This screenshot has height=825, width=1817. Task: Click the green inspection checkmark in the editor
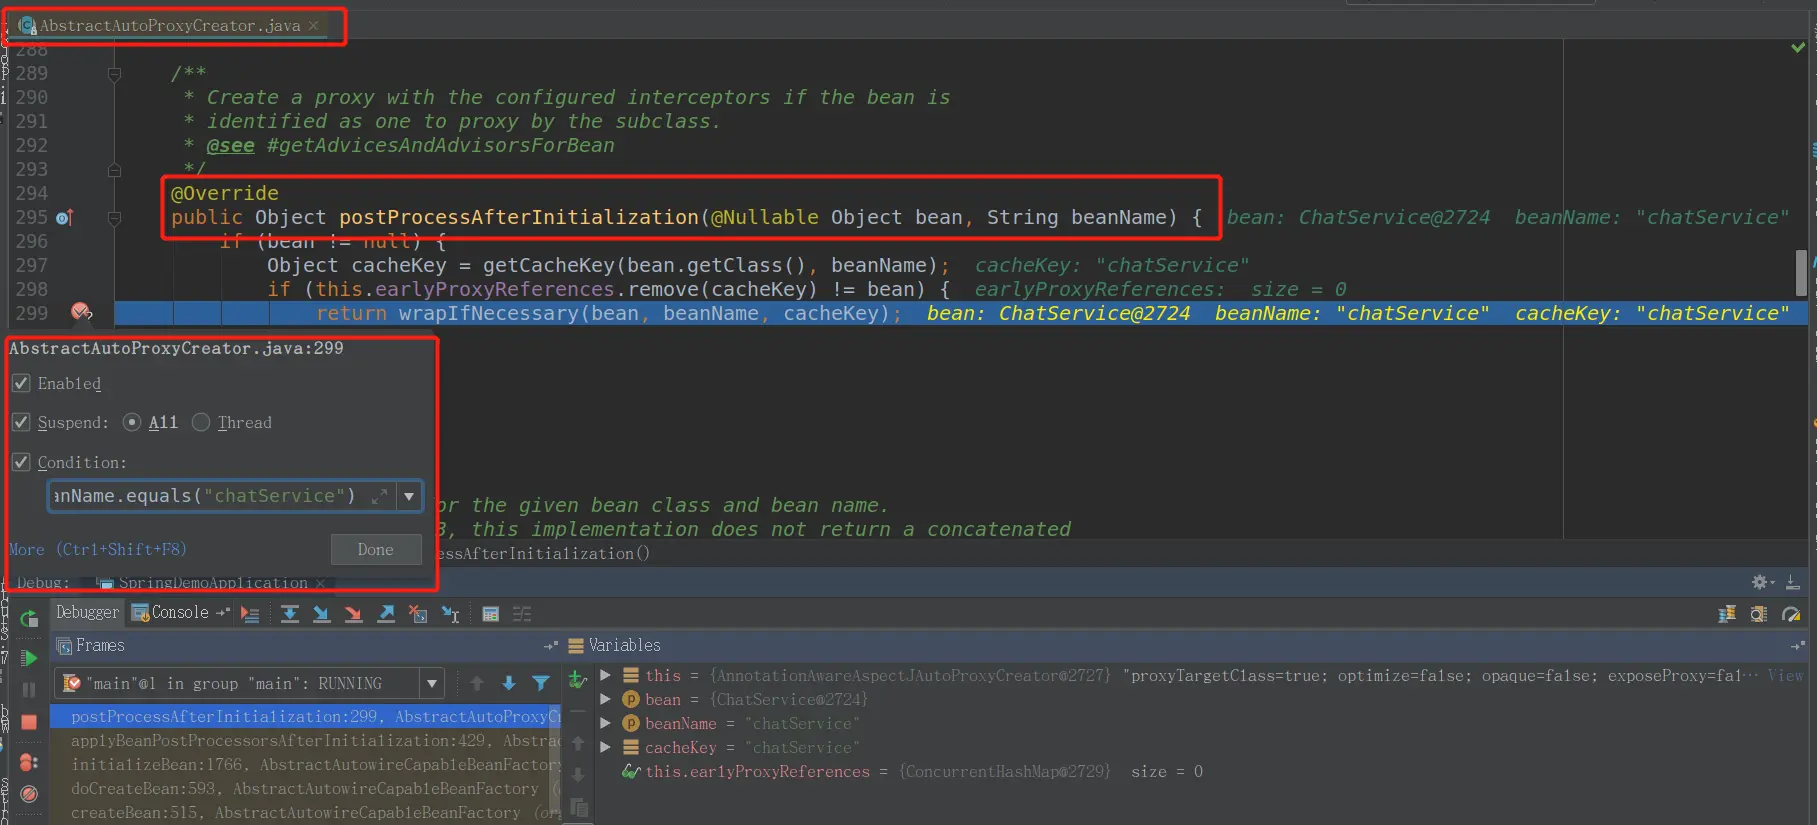(x=1798, y=47)
